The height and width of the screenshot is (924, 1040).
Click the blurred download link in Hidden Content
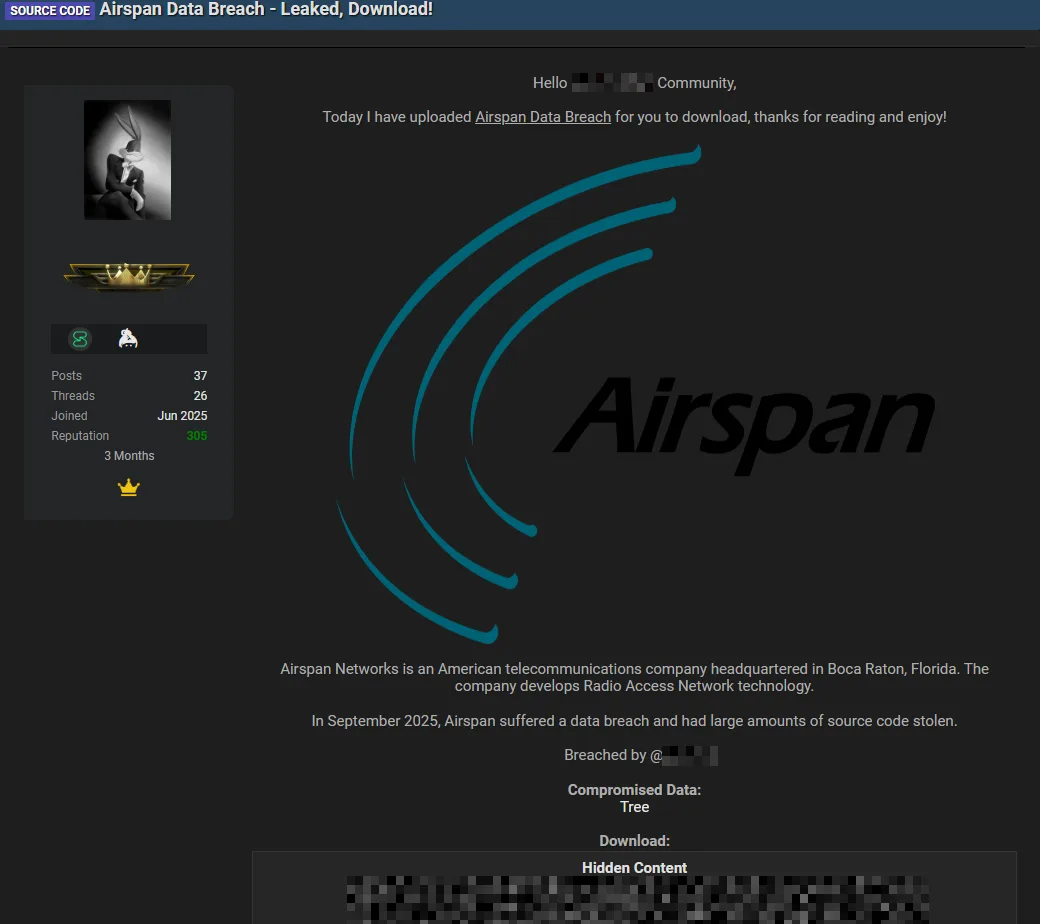coord(634,896)
